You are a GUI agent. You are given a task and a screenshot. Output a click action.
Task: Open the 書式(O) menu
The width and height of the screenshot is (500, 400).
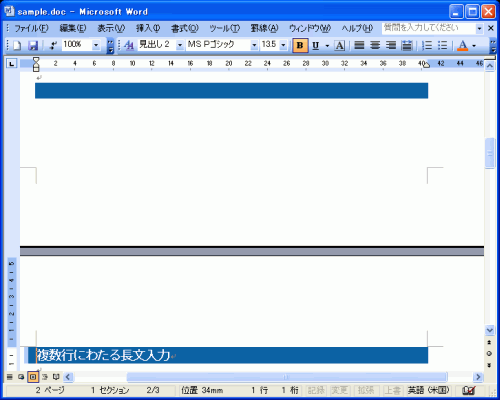click(185, 29)
